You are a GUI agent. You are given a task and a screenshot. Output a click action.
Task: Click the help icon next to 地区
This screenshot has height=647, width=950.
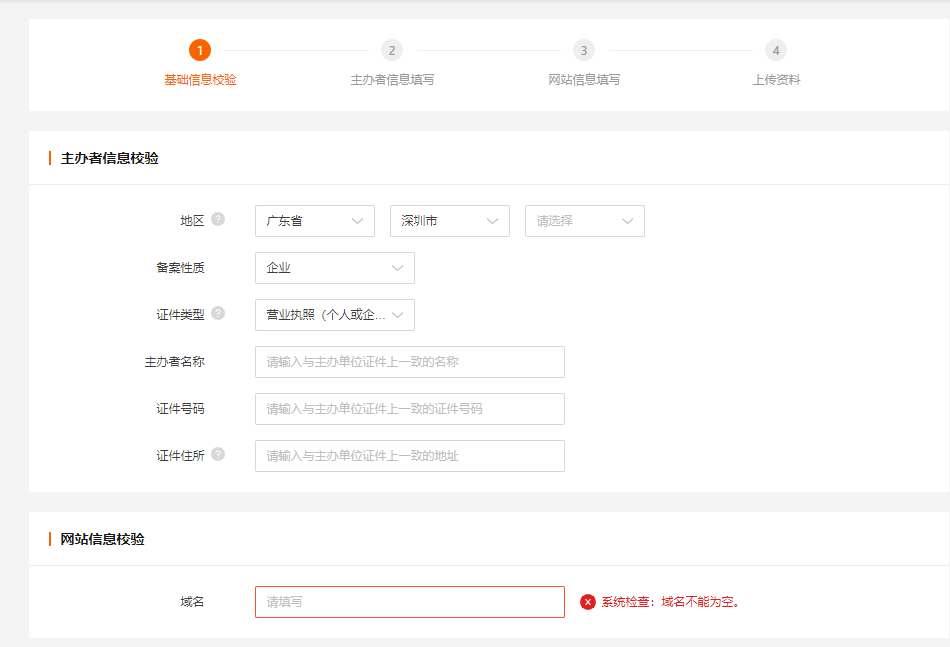coord(218,220)
